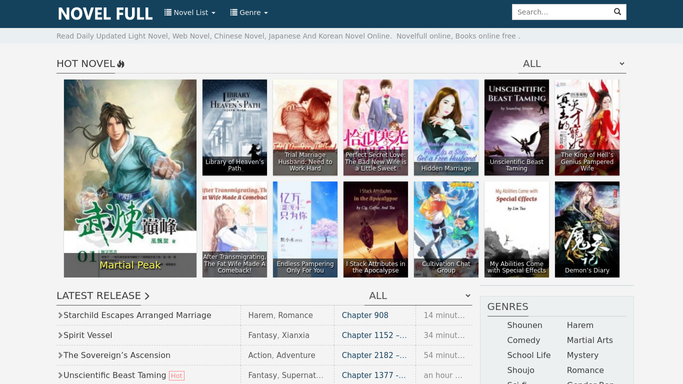
Task: Select the Comedy genre
Action: point(524,340)
